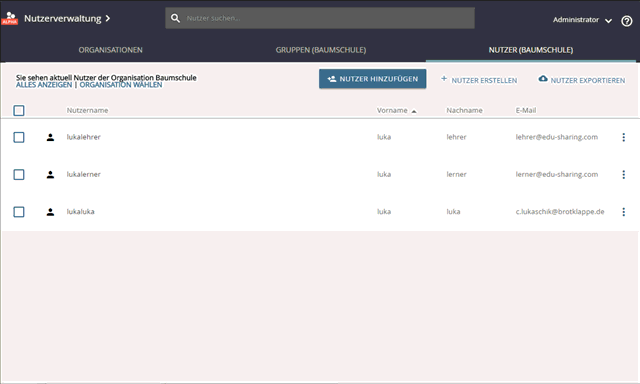Viewport: 640px width, 384px height.
Task: Open options menu for lukalerner row
Action: (x=623, y=175)
